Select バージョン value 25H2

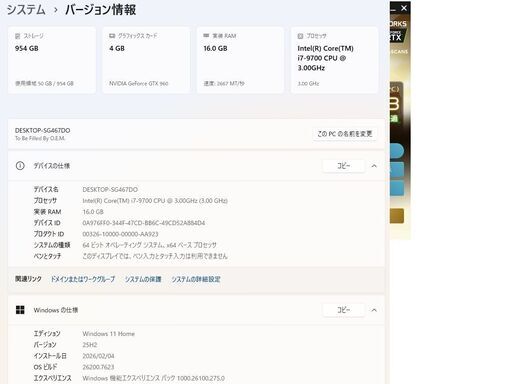pos(90,345)
